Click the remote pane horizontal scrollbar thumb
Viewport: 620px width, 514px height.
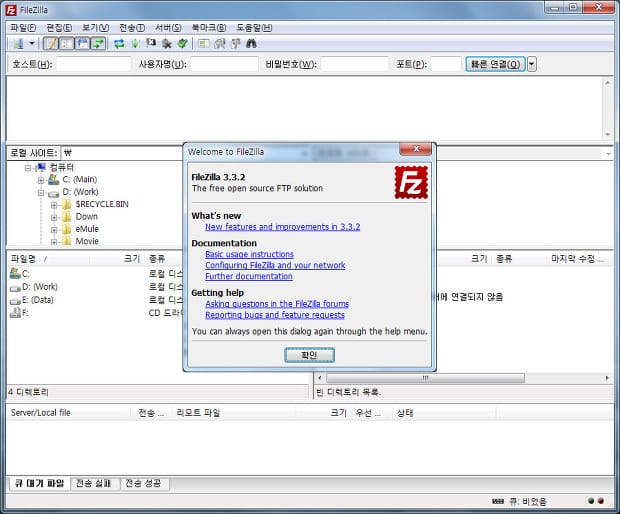(425, 378)
